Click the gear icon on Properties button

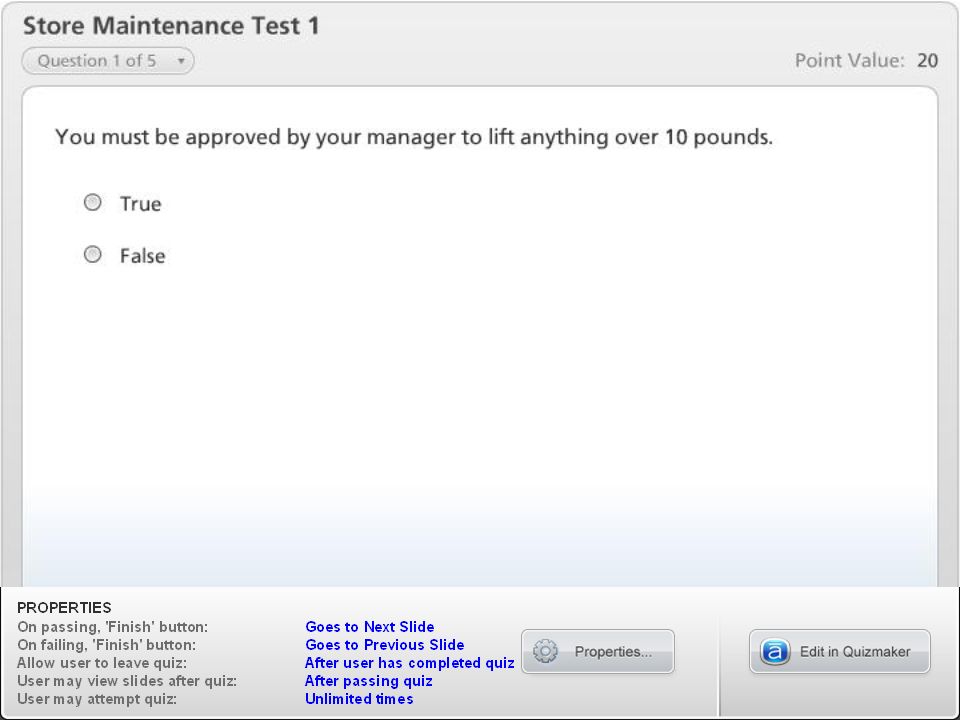544,651
